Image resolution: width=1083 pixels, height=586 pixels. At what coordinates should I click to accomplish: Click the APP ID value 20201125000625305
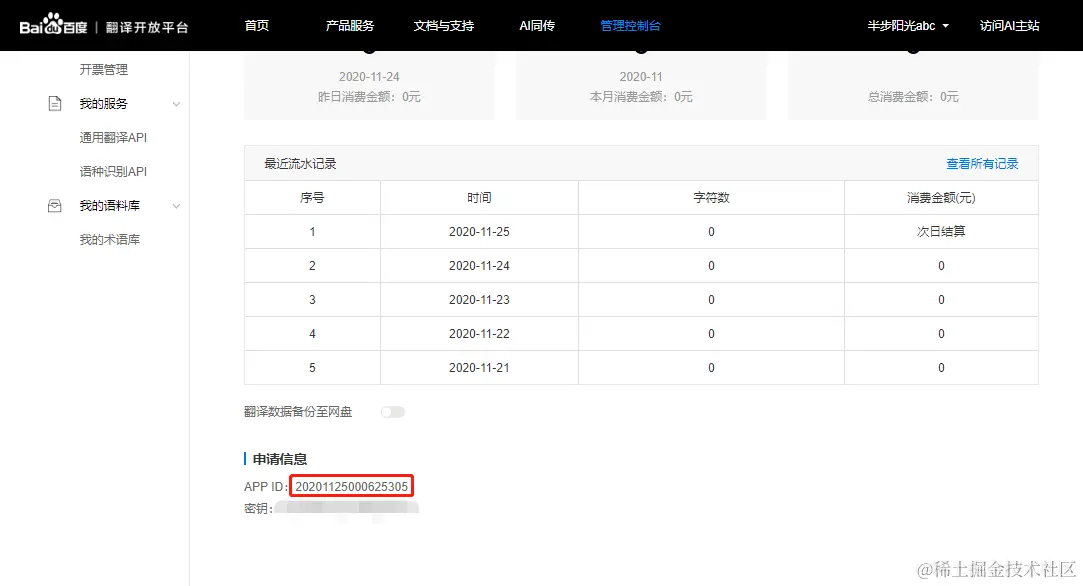click(352, 486)
